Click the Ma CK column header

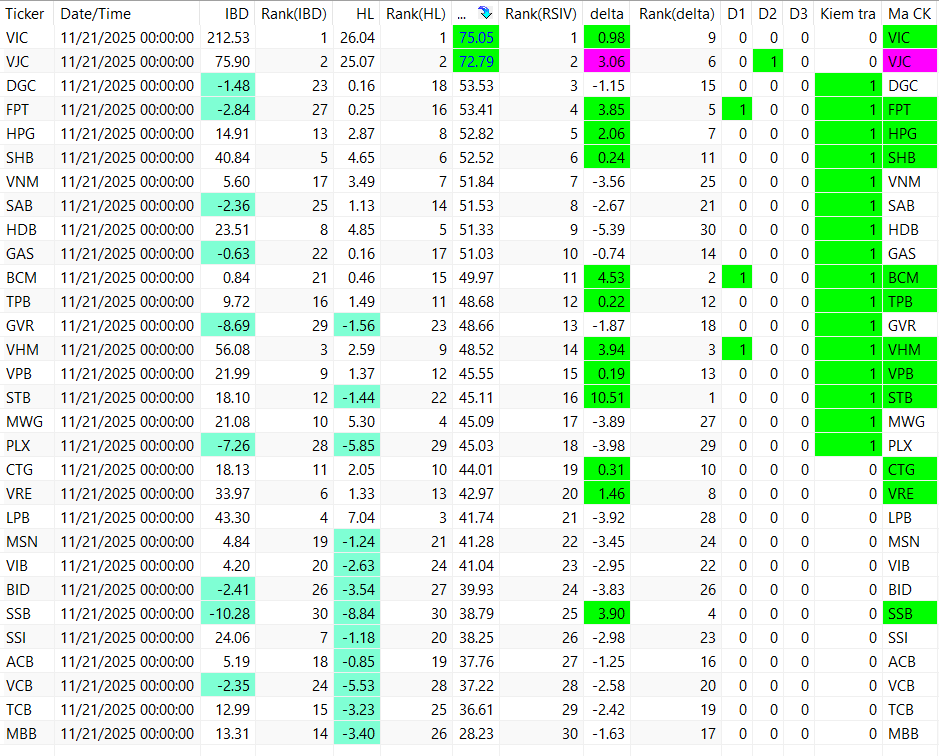pyautogui.click(x=910, y=13)
